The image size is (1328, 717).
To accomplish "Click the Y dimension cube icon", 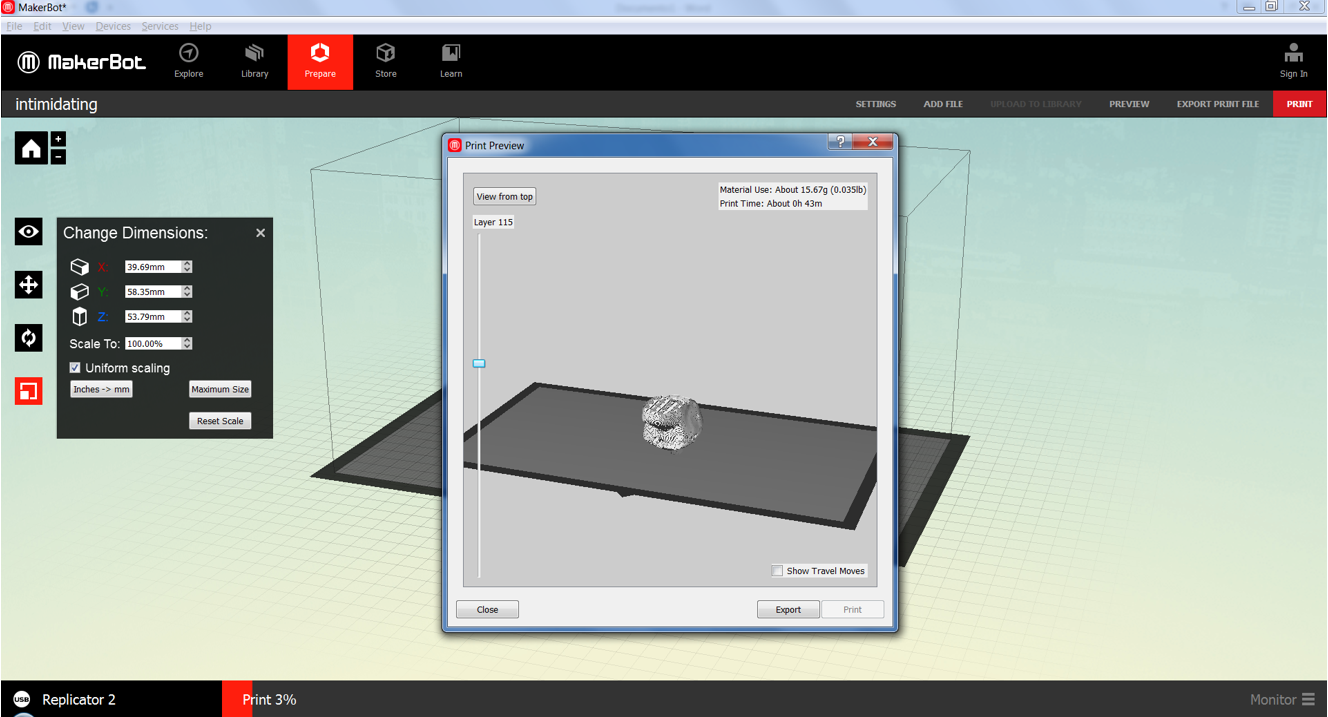I will point(79,291).
